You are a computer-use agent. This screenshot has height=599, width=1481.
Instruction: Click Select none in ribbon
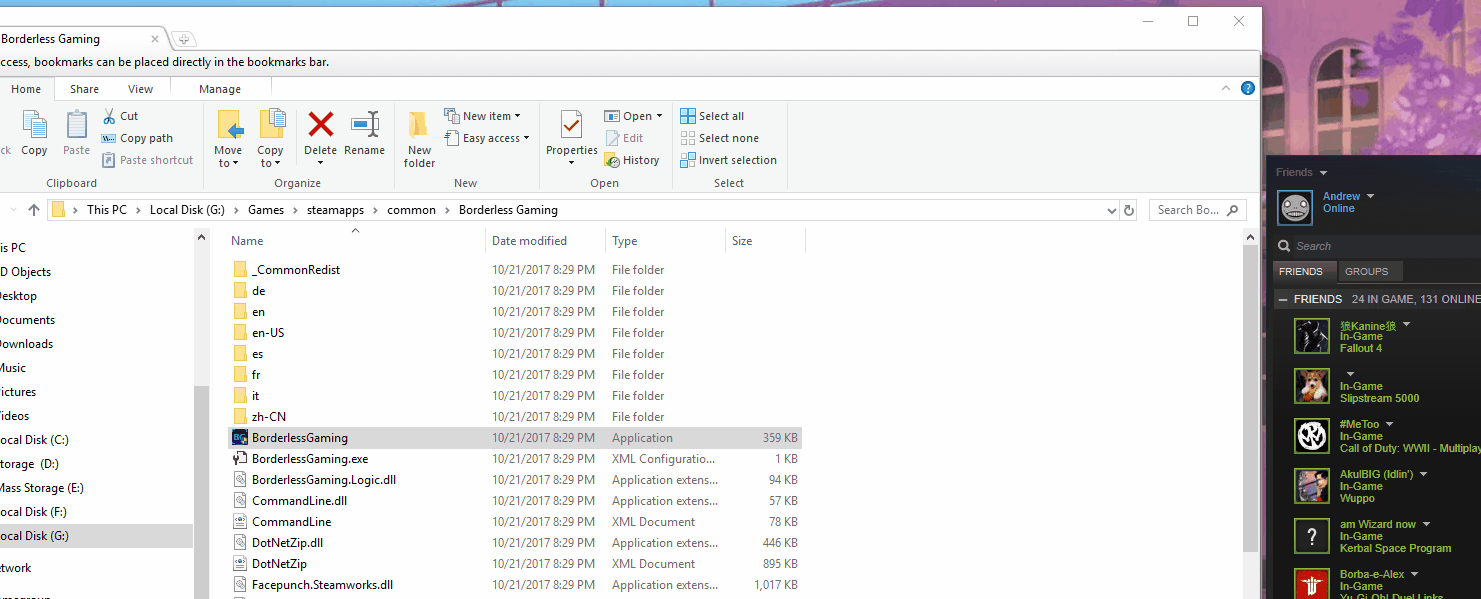coord(719,138)
